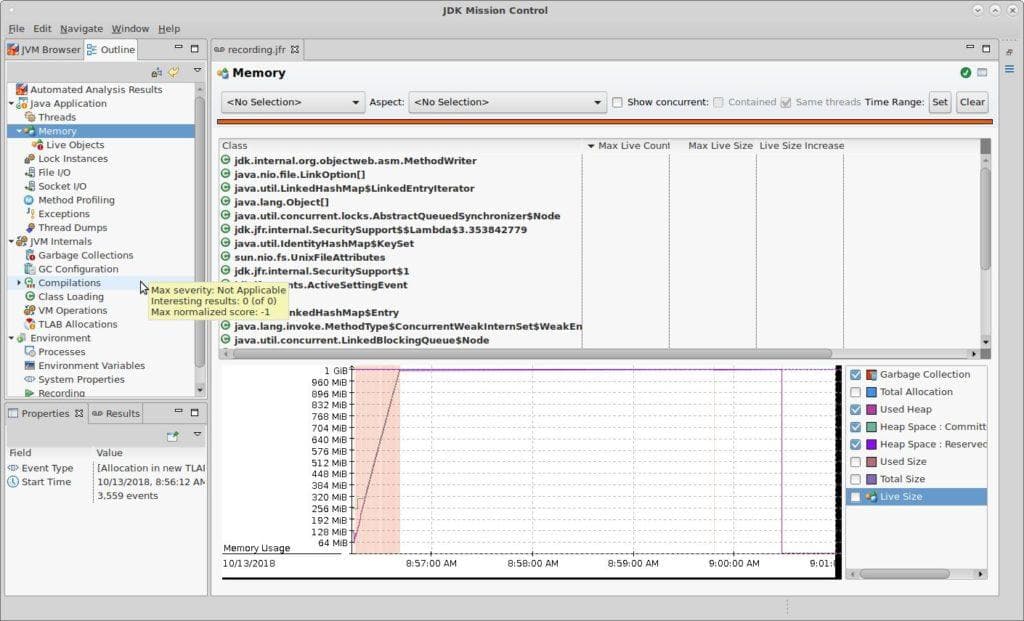Click the green analysis status icon
Viewport: 1024px width, 621px height.
pos(966,72)
